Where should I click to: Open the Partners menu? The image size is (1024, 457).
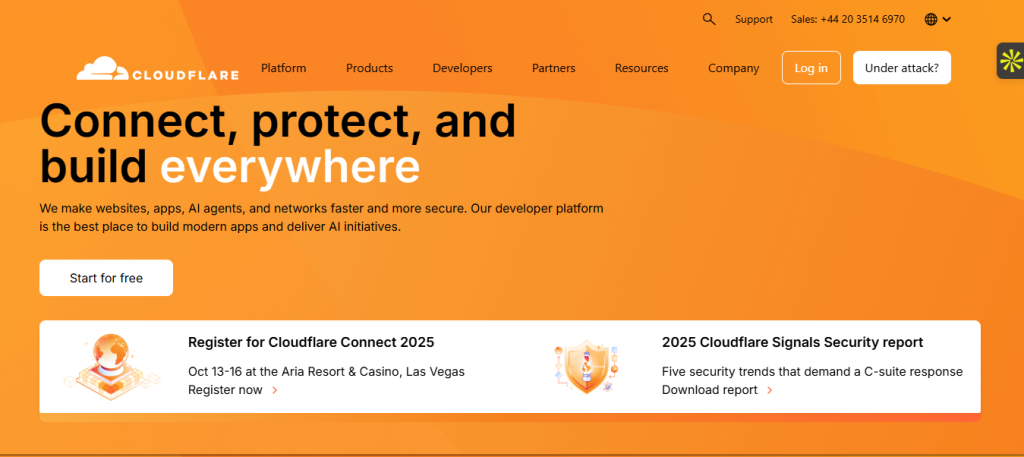(554, 68)
